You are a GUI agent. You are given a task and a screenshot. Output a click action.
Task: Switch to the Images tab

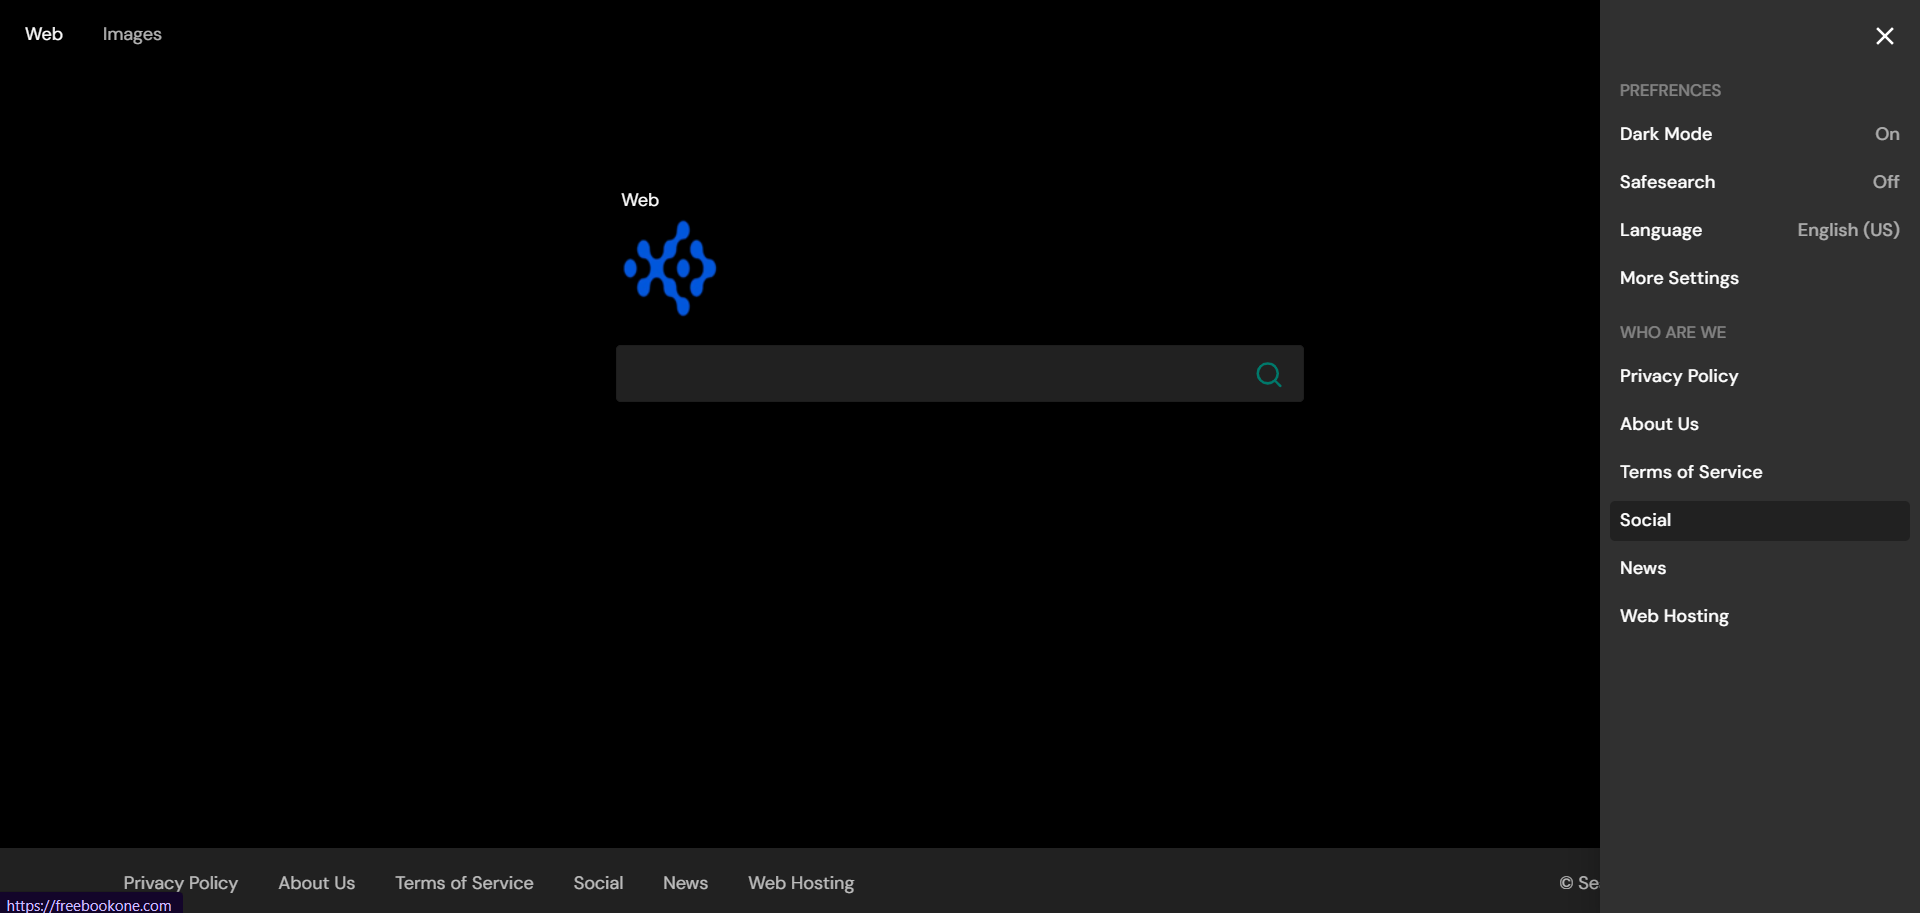pyautogui.click(x=132, y=34)
